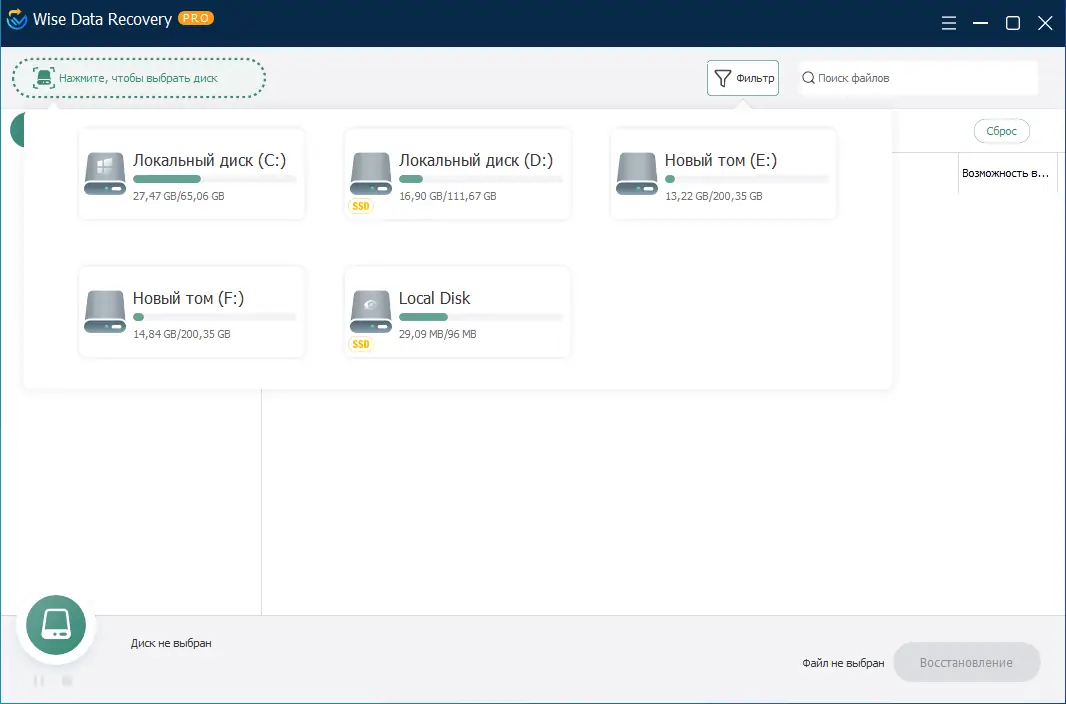
Task: Click the drive icon for Локальный диск (D:)
Action: (371, 173)
